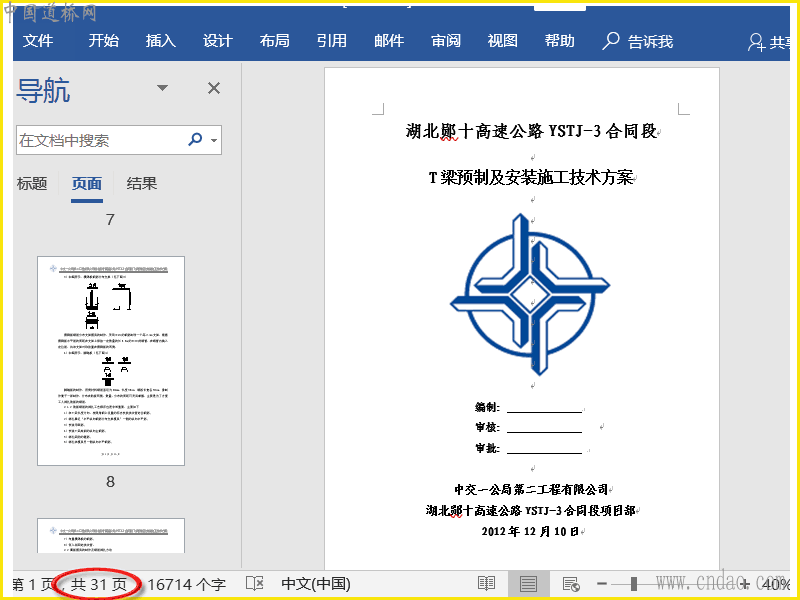Screen dimensions: 800x600
Task: Click the proofing check book icon
Action: point(255,584)
